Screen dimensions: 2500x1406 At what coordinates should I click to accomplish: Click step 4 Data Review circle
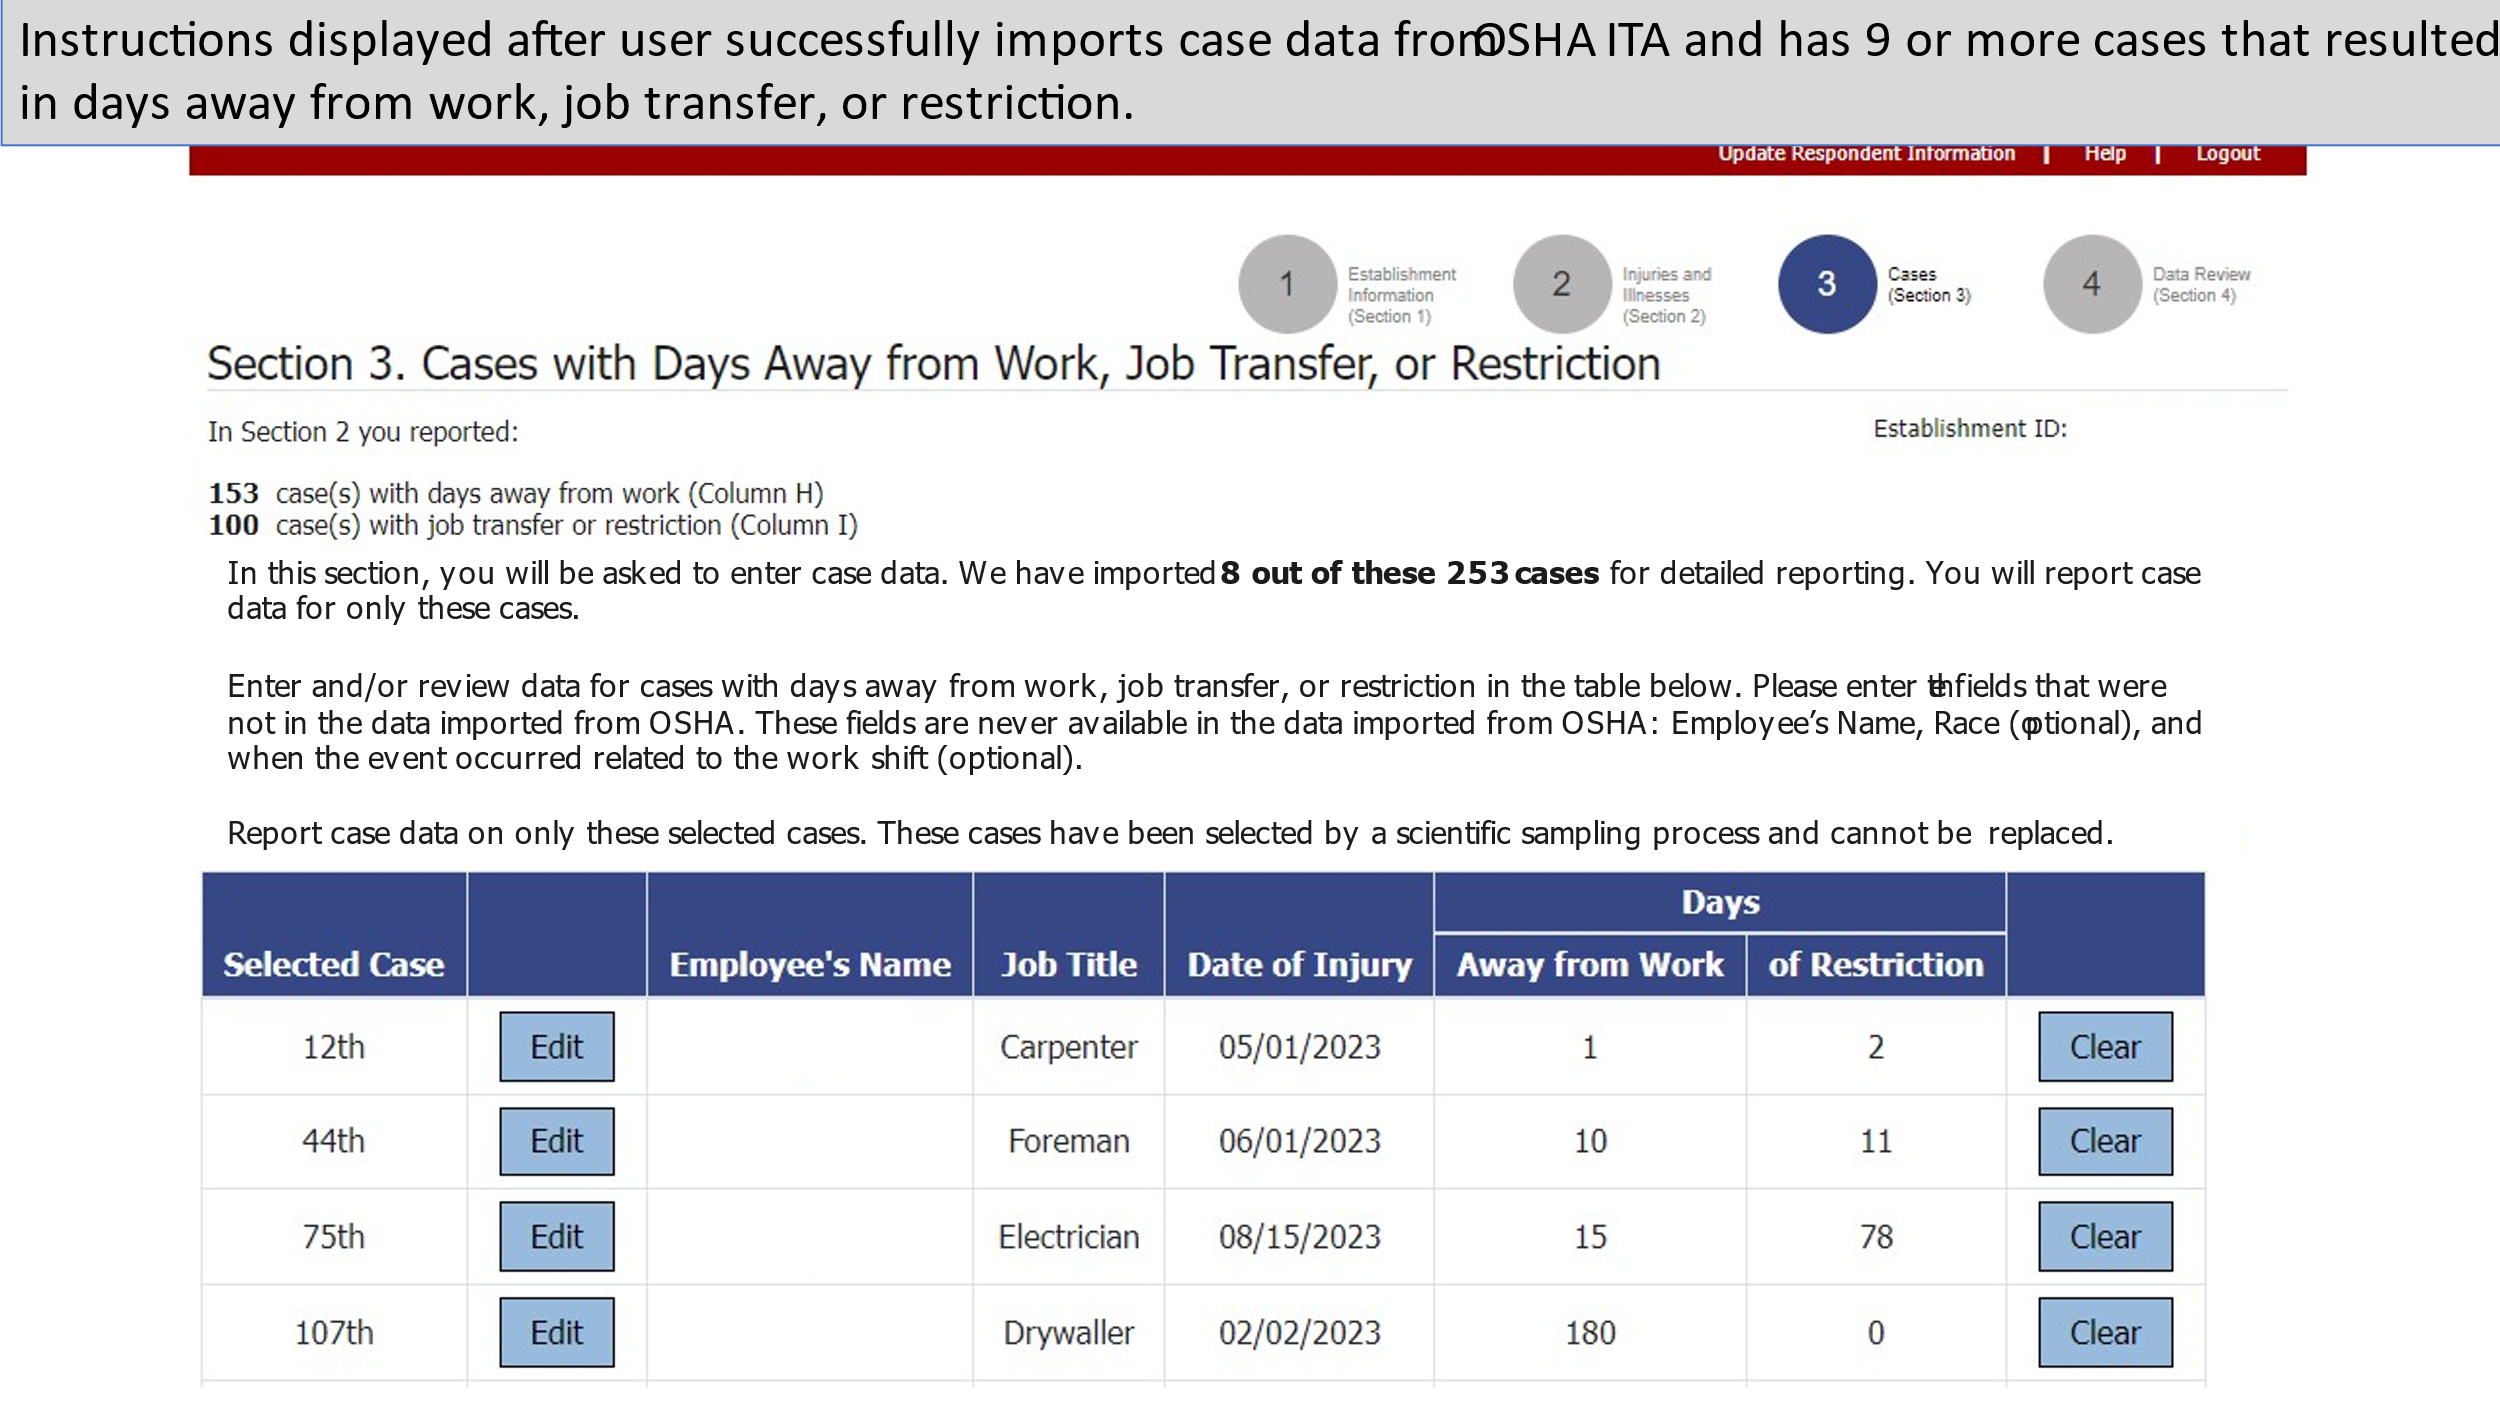2091,284
